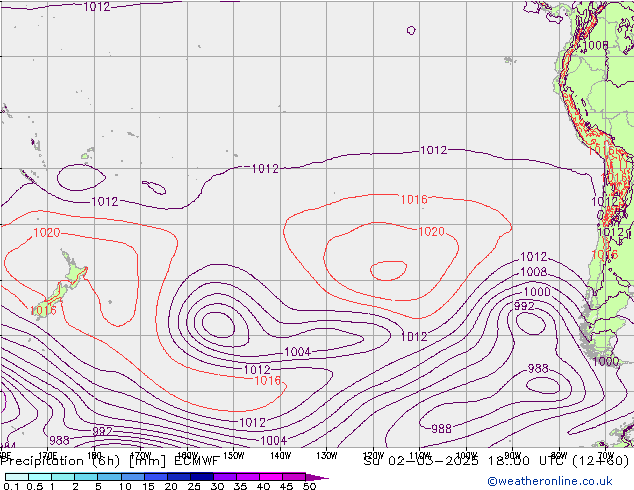Viewport: 634px width, 490px height.
Task: Click the closed low-pressure center near 150W
Action: pos(218,325)
